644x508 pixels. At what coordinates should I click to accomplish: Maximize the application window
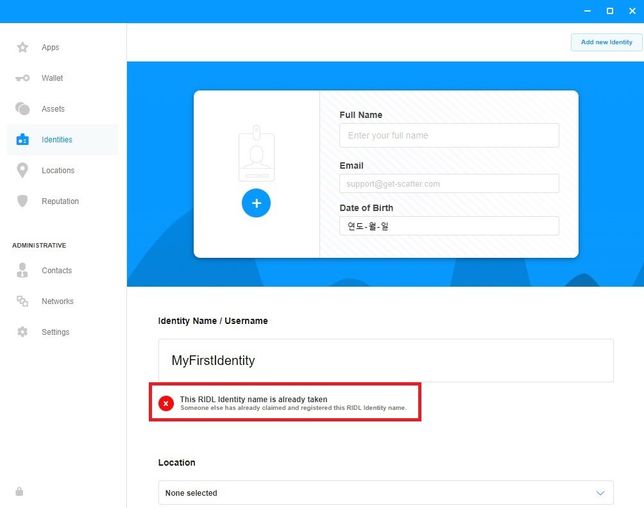click(610, 11)
